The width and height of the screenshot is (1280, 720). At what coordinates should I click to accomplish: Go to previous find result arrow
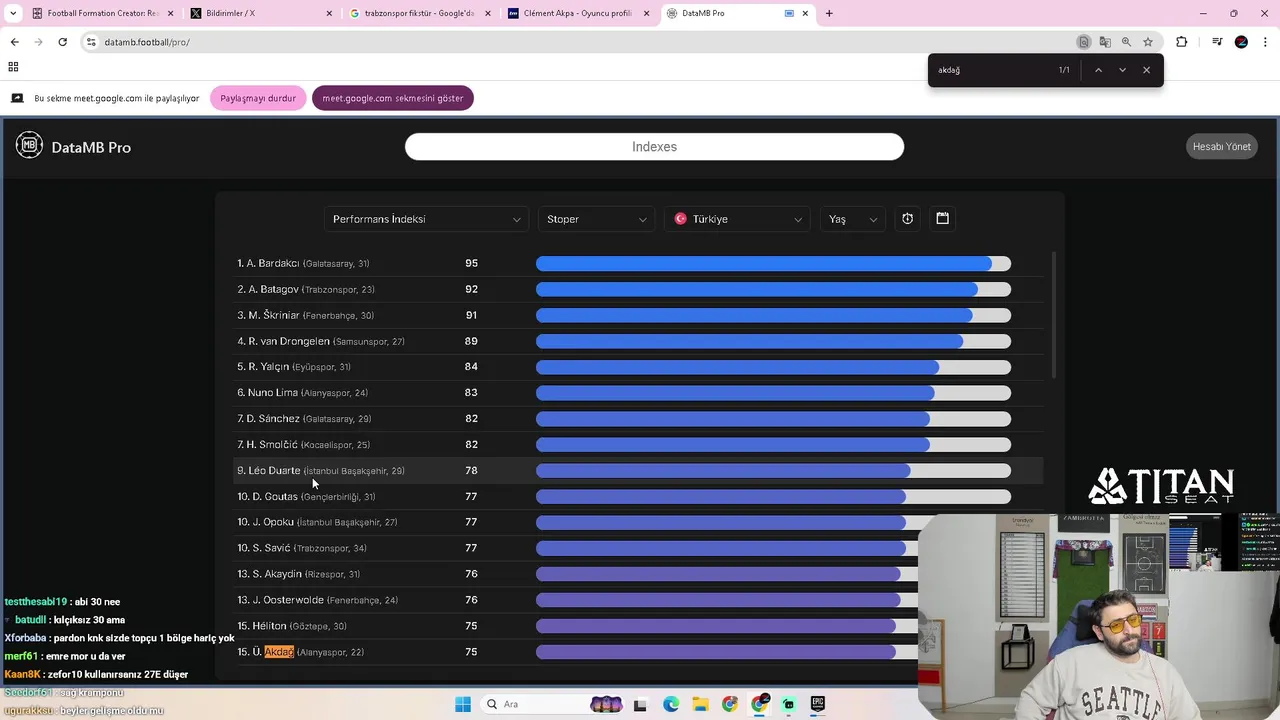pyautogui.click(x=1098, y=70)
